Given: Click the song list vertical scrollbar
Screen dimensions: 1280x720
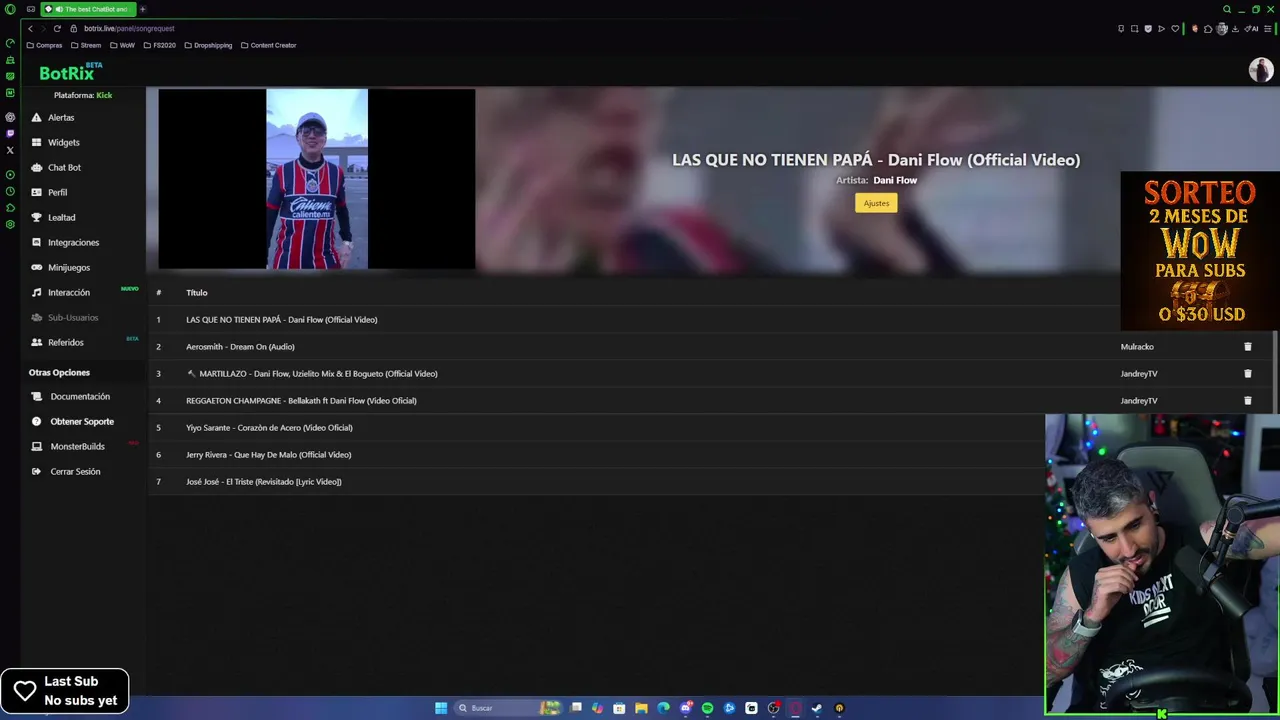Looking at the screenshot, I should 1275,370.
